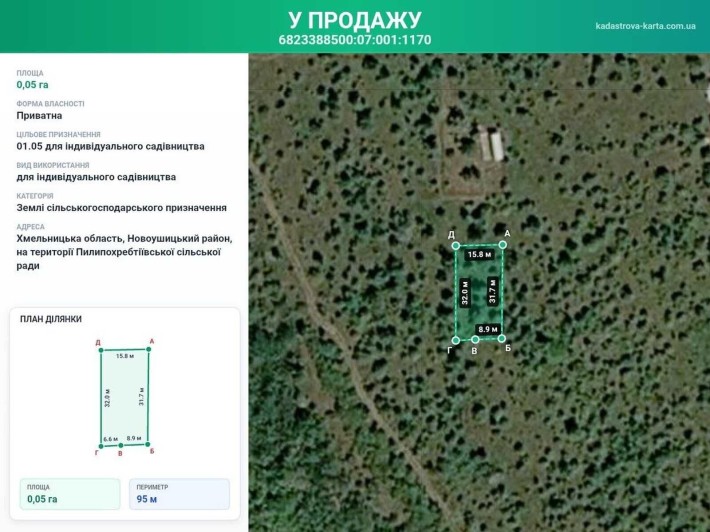Click the '15.8 м' length label on map
Screen dimensions: 710x532
click(480, 255)
